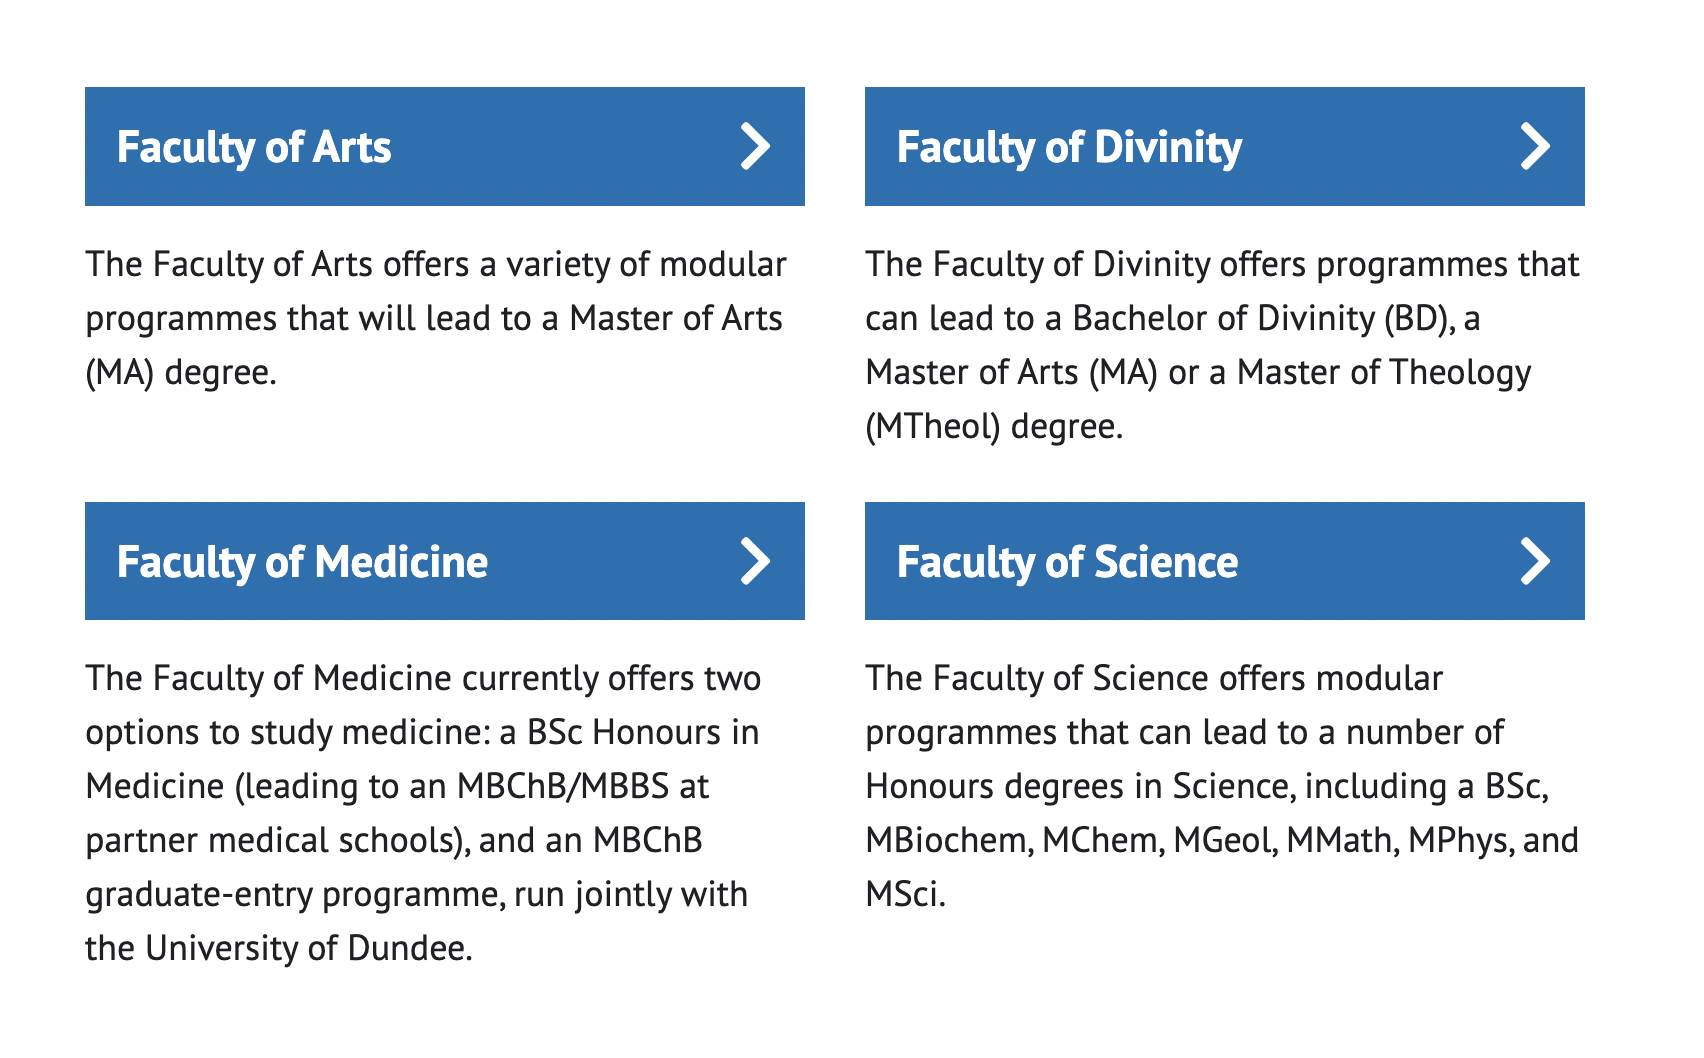Click "(MA) degree" in the Arts description
1704x1058 pixels.
pos(178,372)
